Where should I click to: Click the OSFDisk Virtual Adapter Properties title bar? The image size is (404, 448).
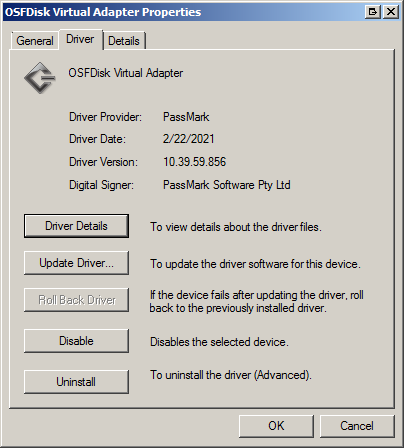(183, 12)
